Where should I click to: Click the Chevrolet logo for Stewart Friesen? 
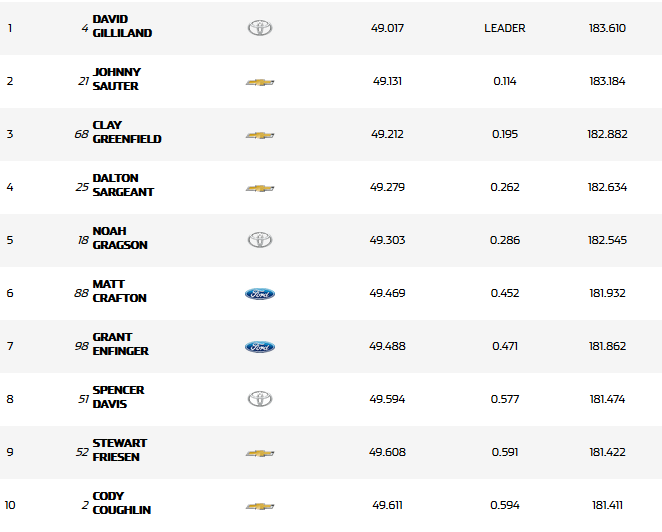(260, 453)
